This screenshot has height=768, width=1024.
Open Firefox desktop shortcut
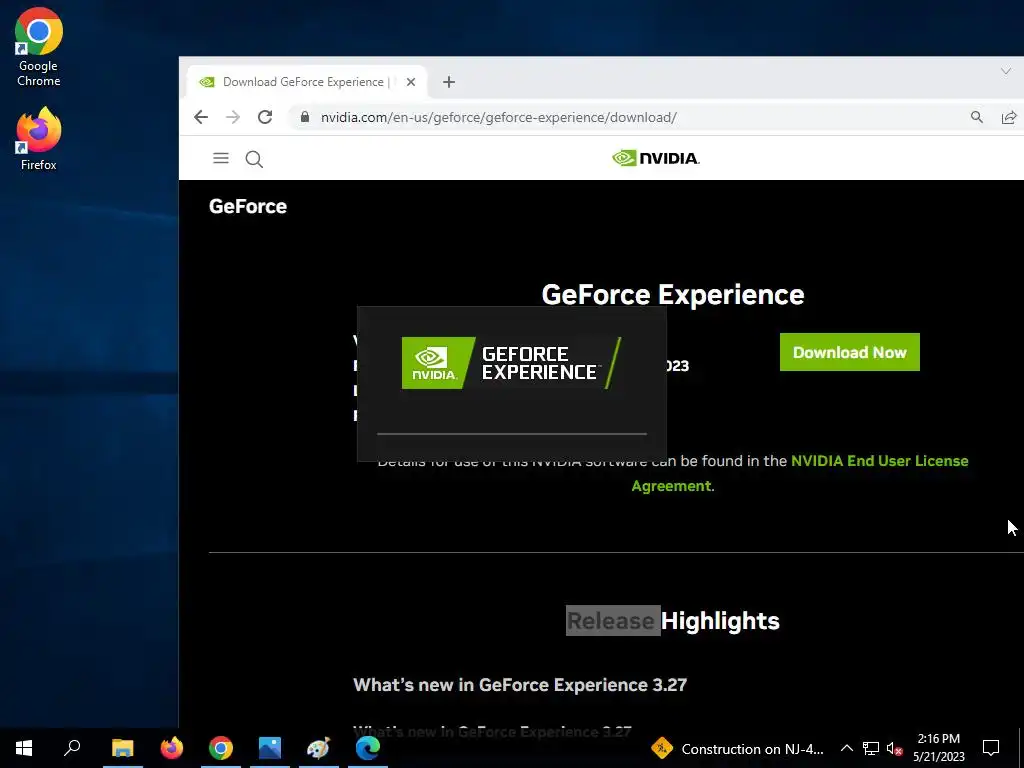tap(39, 139)
